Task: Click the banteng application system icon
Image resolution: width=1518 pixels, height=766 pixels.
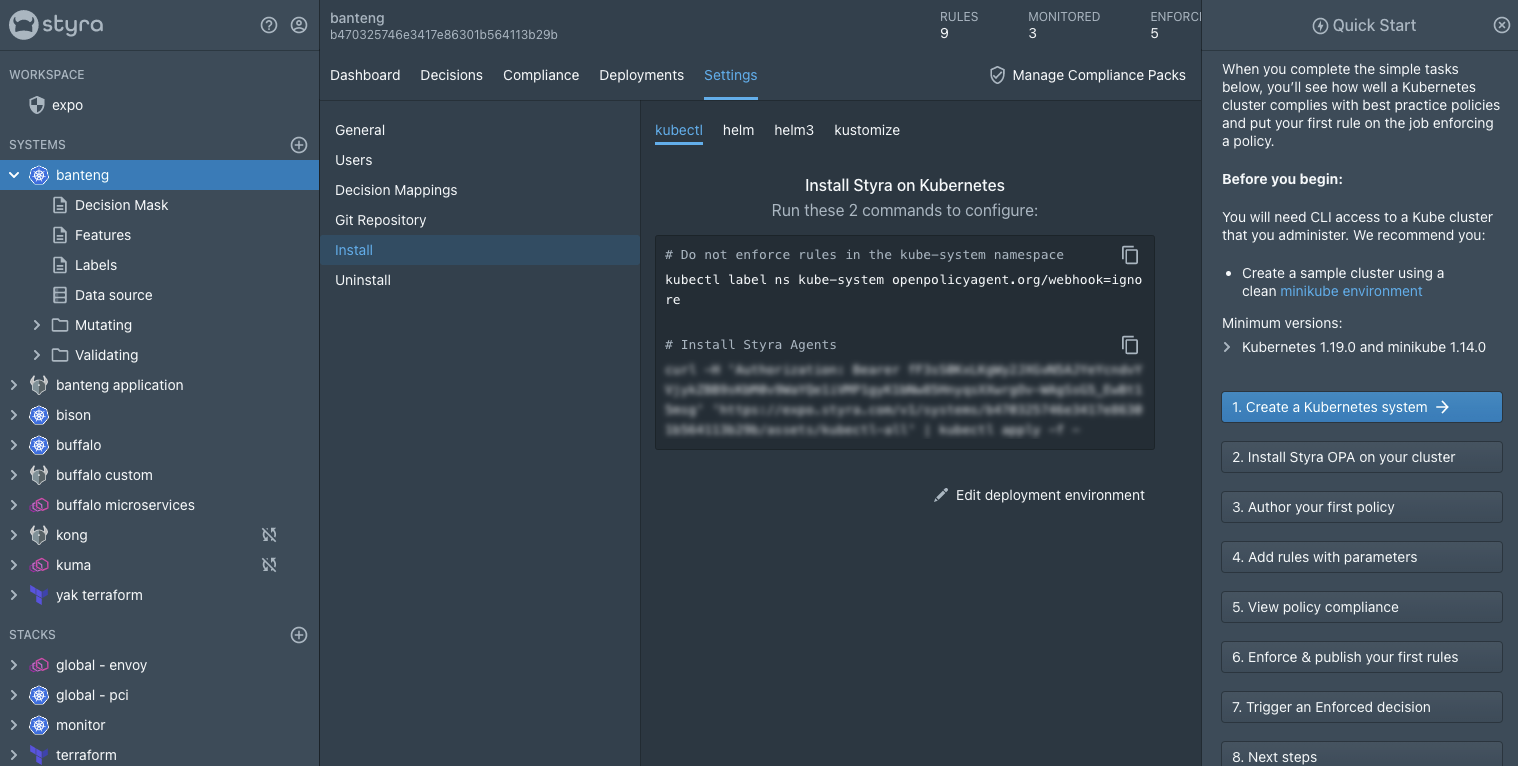Action: (x=39, y=385)
